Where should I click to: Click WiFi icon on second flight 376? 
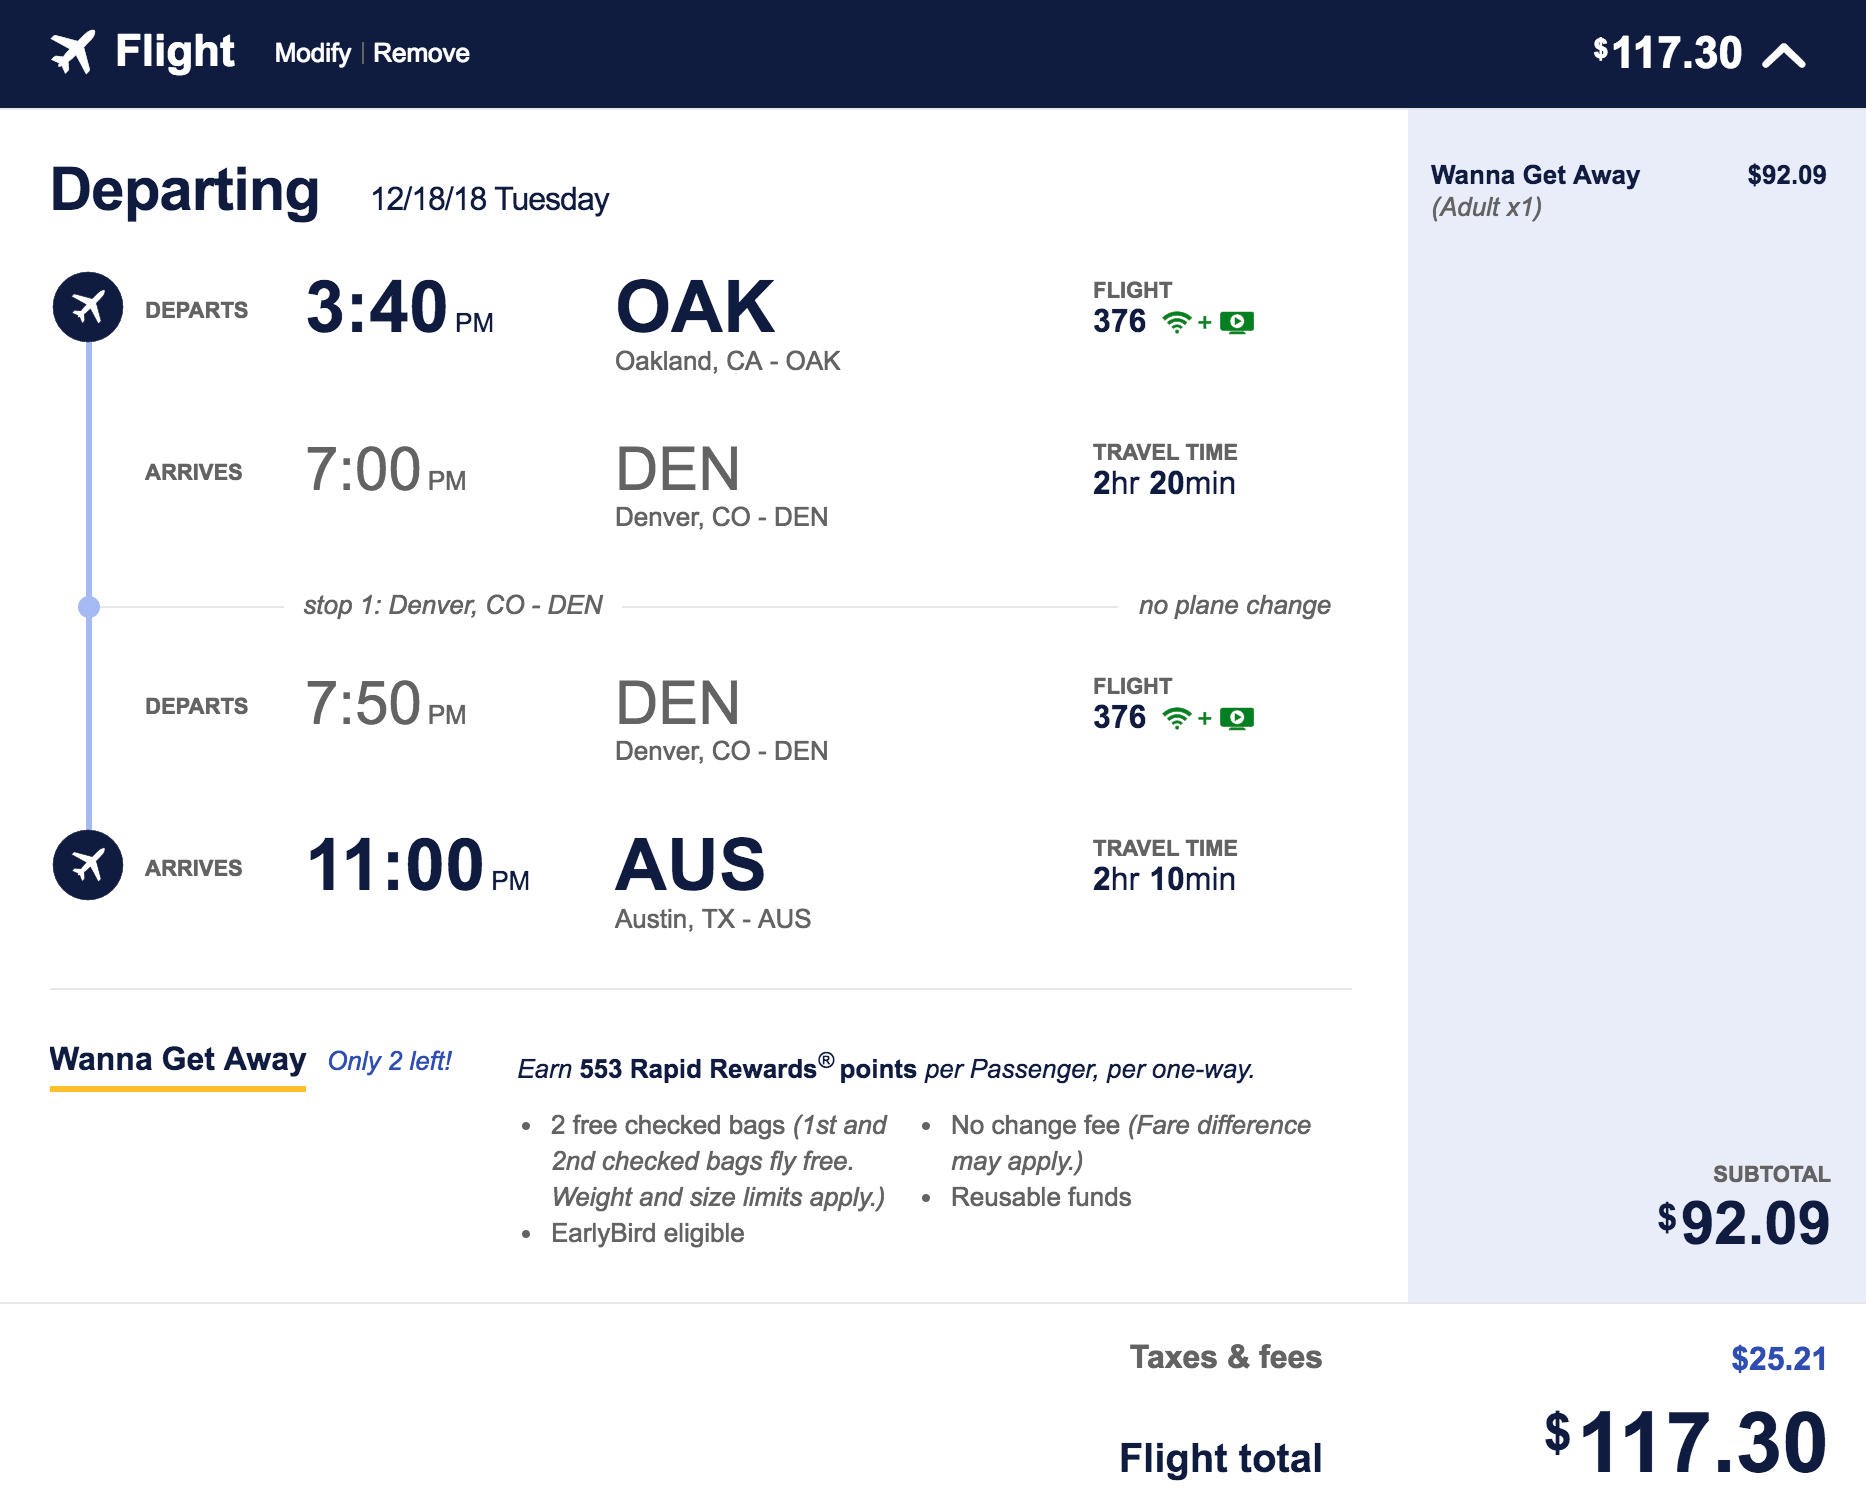[x=1177, y=718]
